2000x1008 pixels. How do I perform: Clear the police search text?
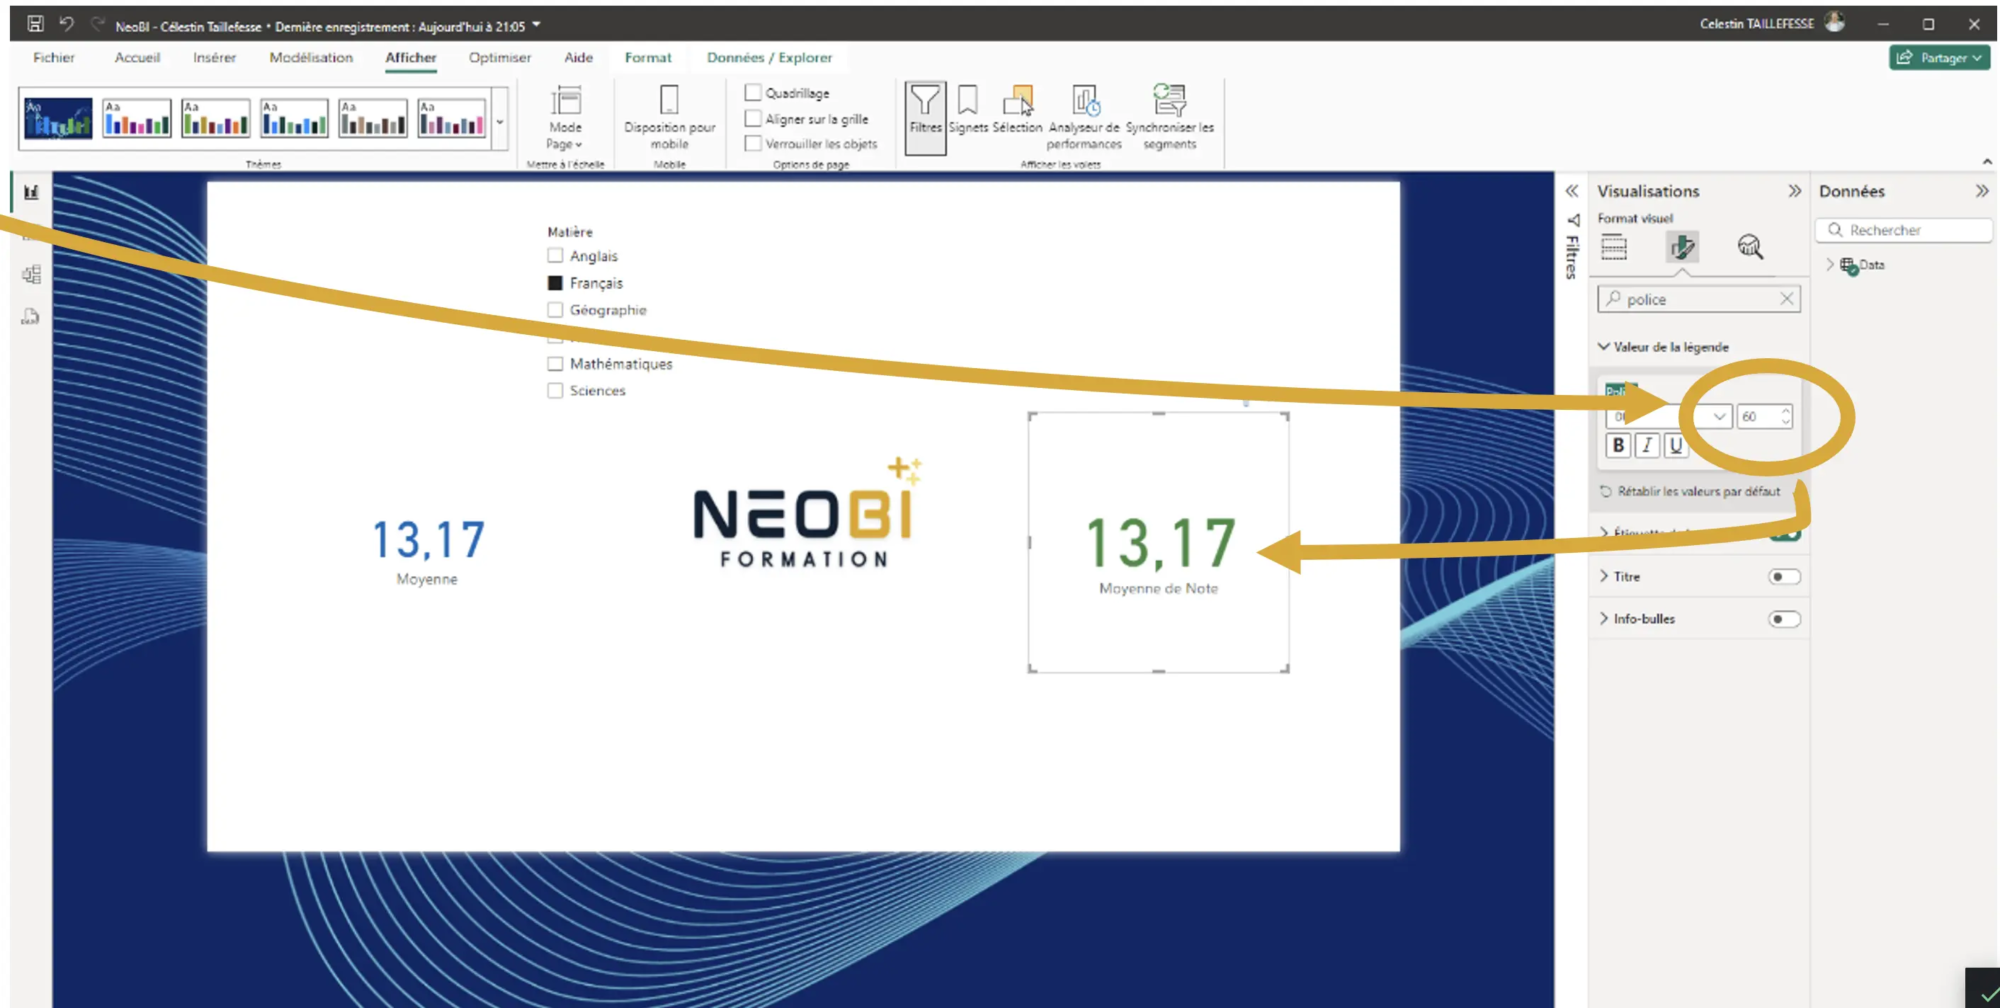point(1786,299)
